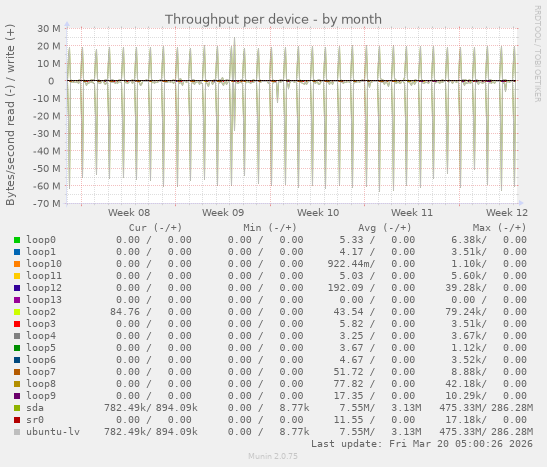Click the Max (-/+) column header
The width and height of the screenshot is (547, 467).
499,228
